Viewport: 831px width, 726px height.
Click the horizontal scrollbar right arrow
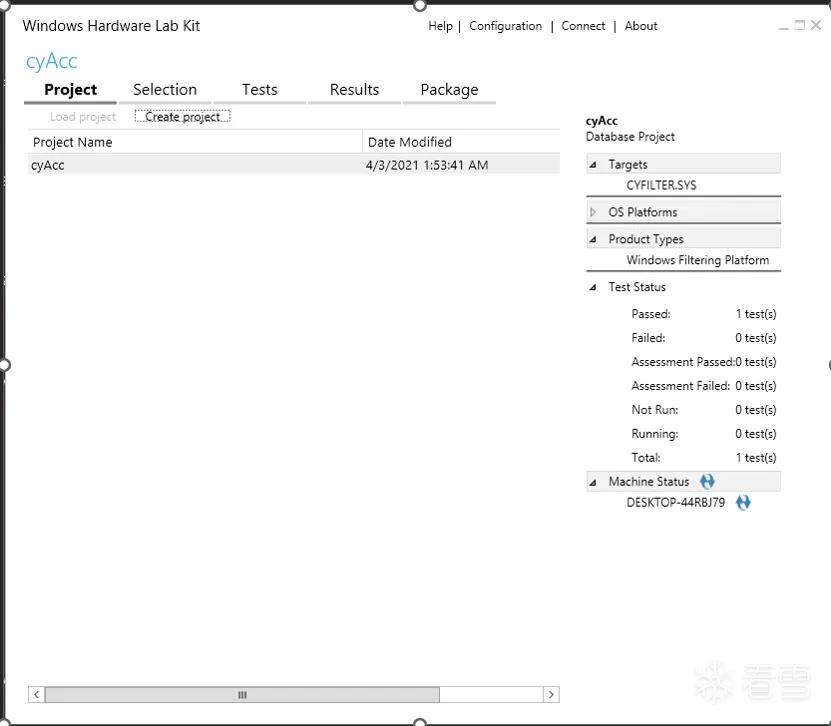[x=551, y=694]
